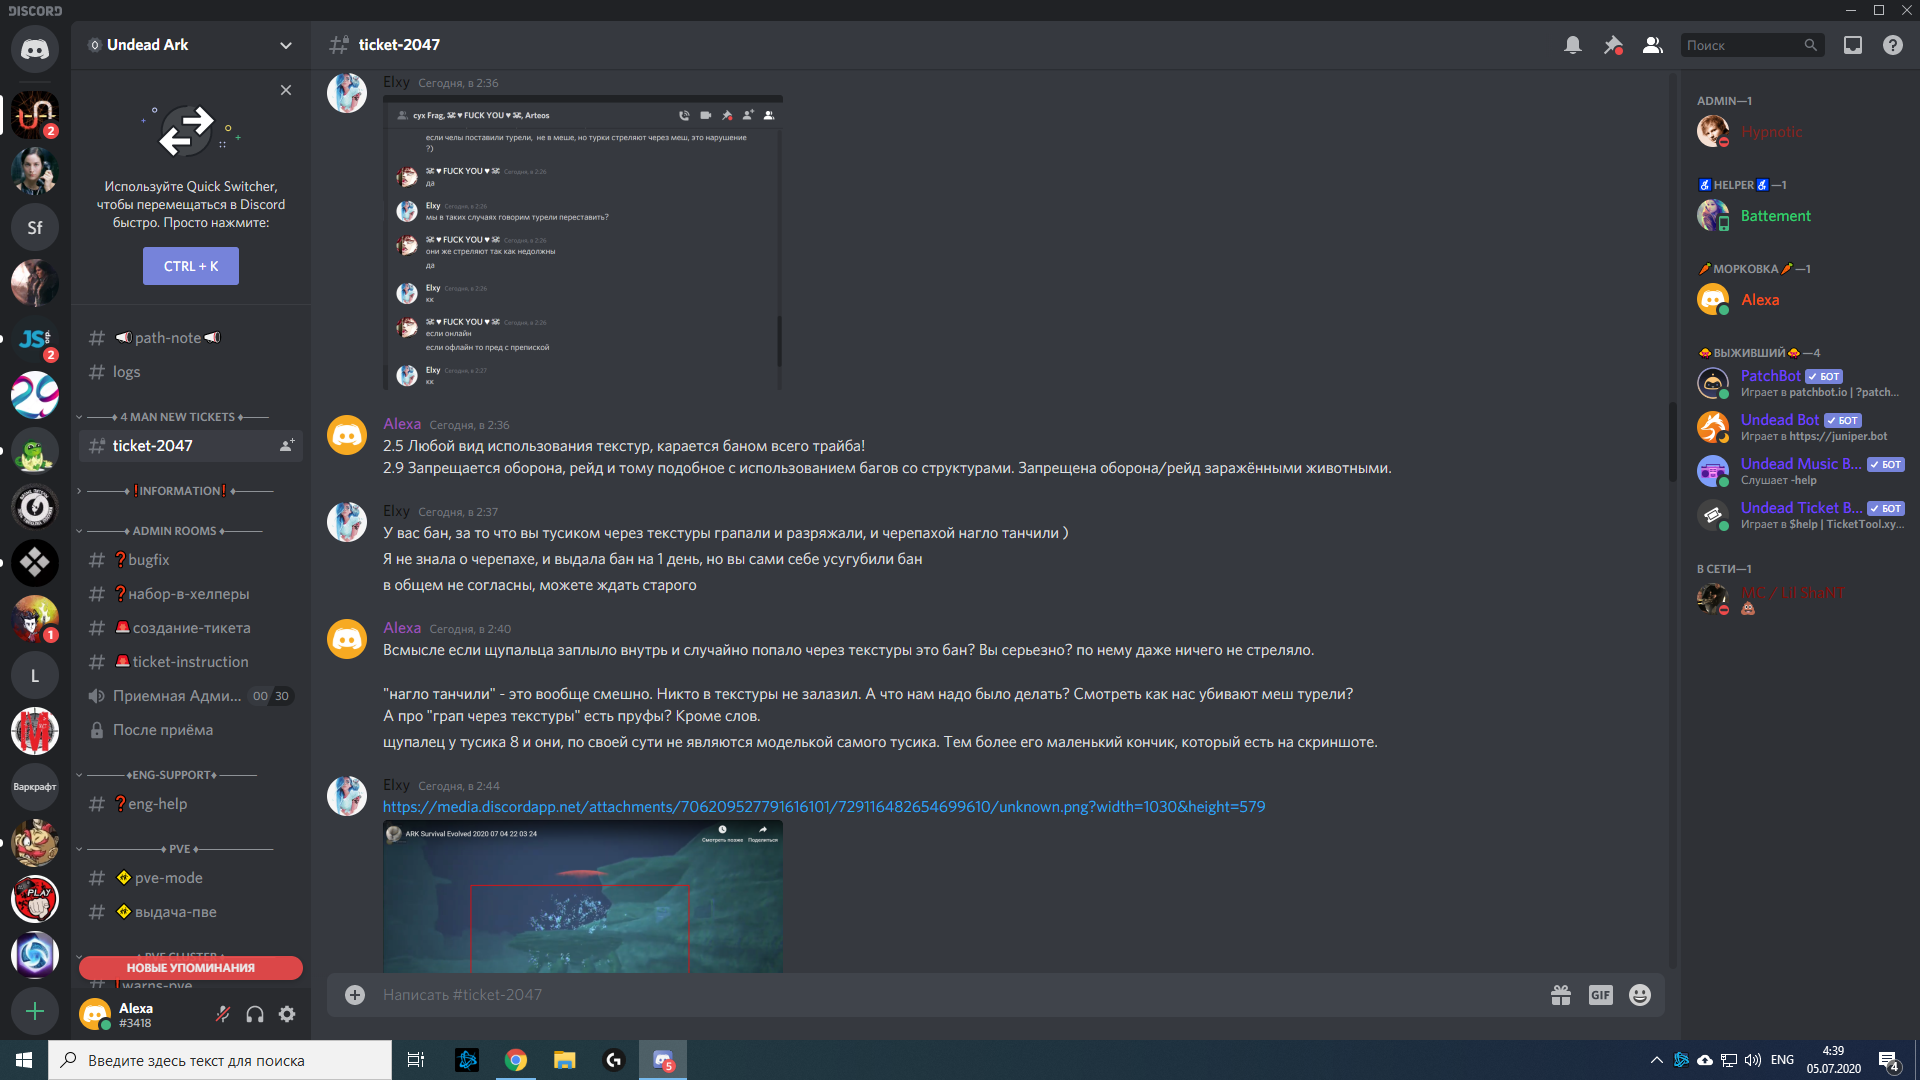The height and width of the screenshot is (1080, 1920).
Task: Click the search icon in top right
Action: pyautogui.click(x=1813, y=45)
